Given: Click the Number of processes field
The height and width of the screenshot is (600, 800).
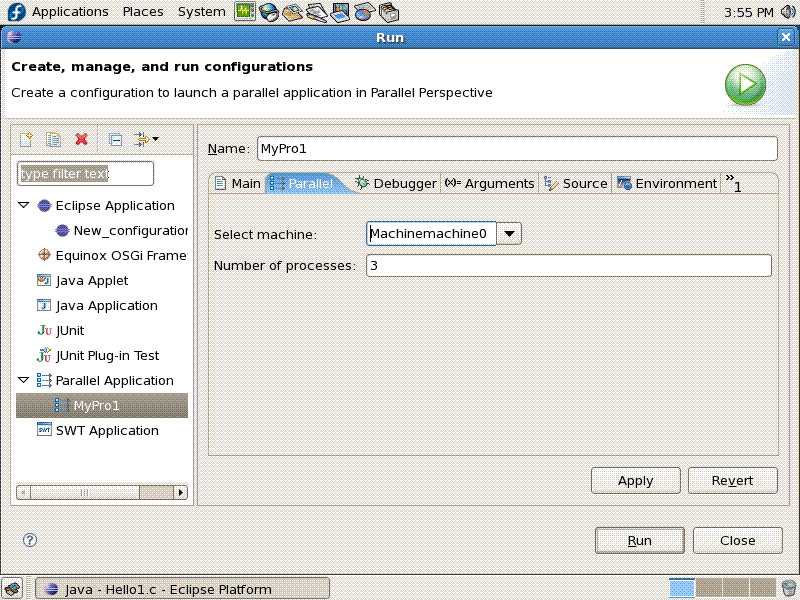Looking at the screenshot, I should [568, 265].
